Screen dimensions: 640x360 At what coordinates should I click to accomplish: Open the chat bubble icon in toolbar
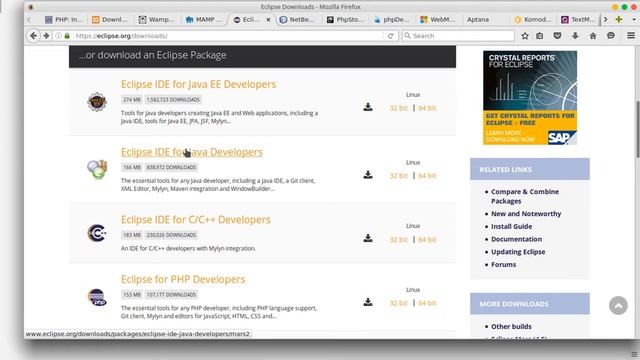point(611,36)
